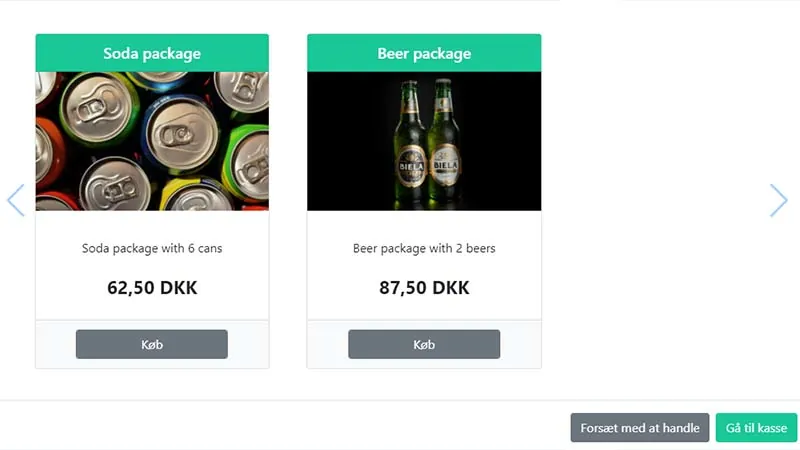Open the beer bottles product image
The height and width of the screenshot is (450, 800).
click(x=424, y=141)
